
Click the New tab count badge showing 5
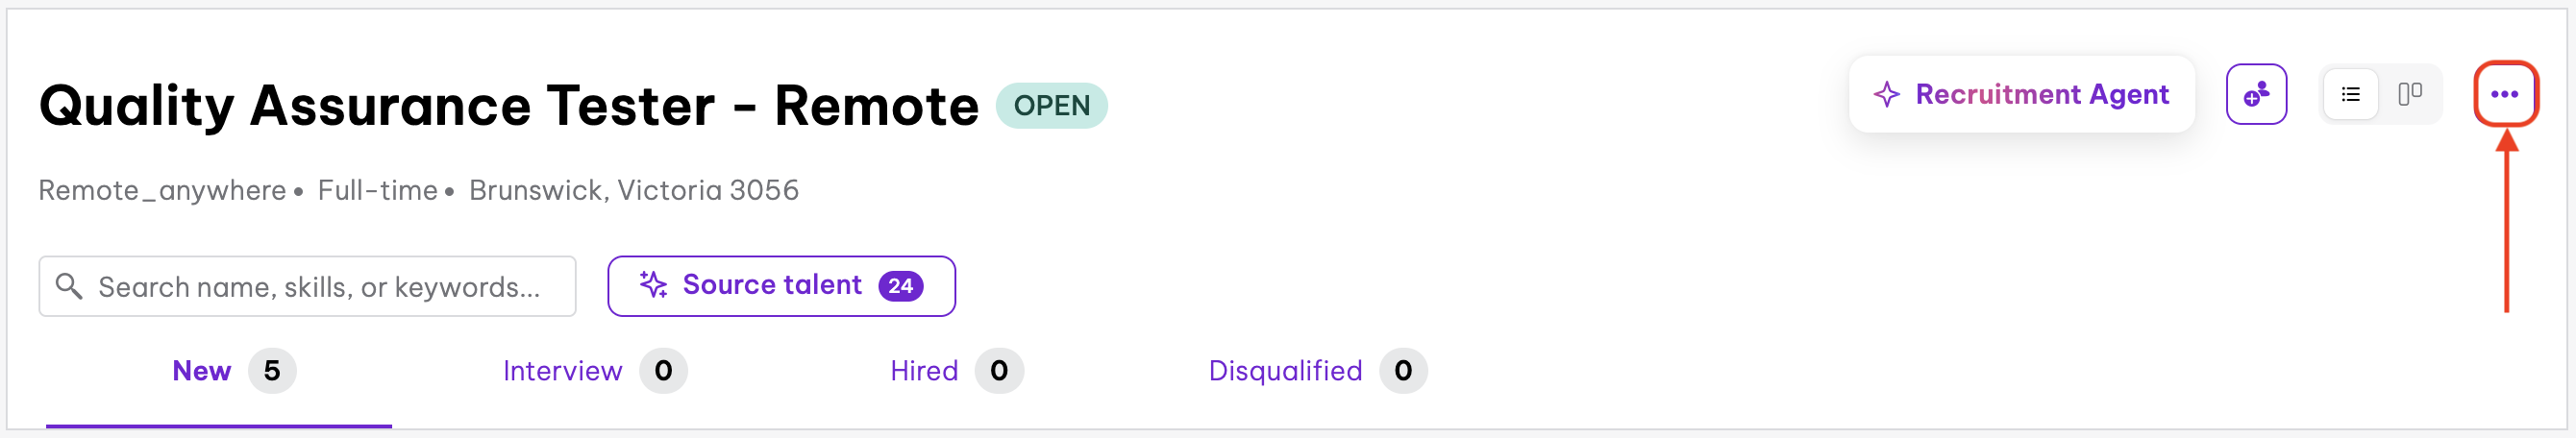pyautogui.click(x=272, y=371)
